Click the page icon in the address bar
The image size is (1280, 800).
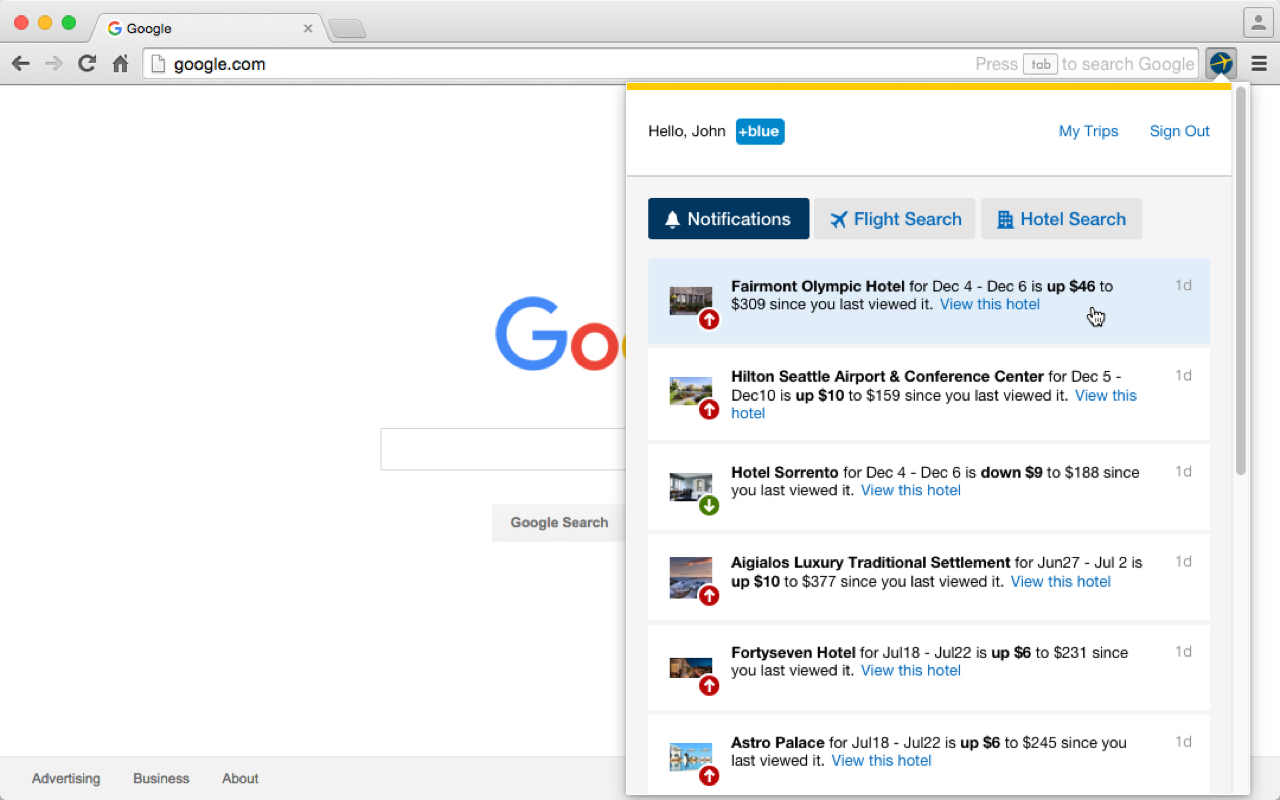tap(158, 64)
